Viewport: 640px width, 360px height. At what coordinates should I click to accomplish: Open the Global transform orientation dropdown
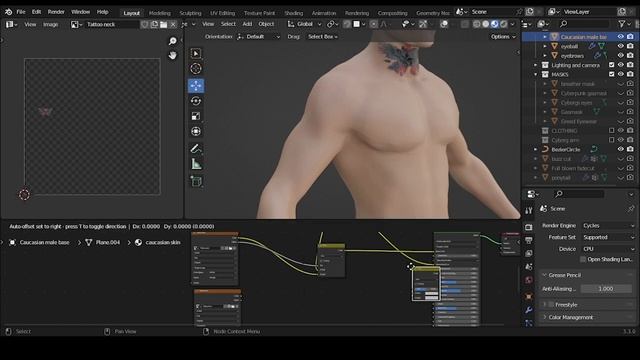pos(304,24)
